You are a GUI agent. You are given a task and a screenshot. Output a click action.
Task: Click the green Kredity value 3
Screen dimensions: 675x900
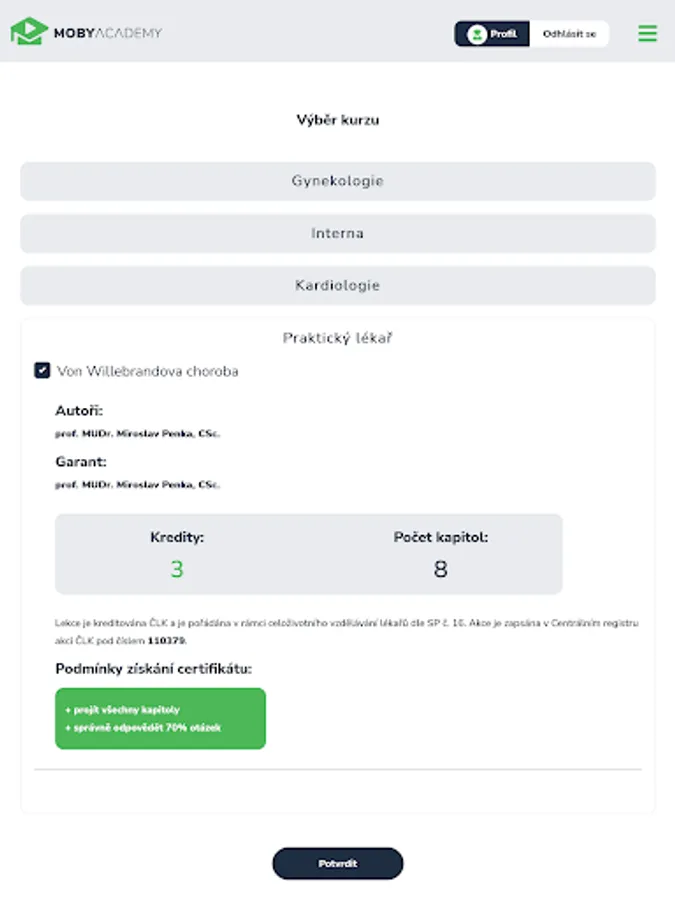pos(177,569)
